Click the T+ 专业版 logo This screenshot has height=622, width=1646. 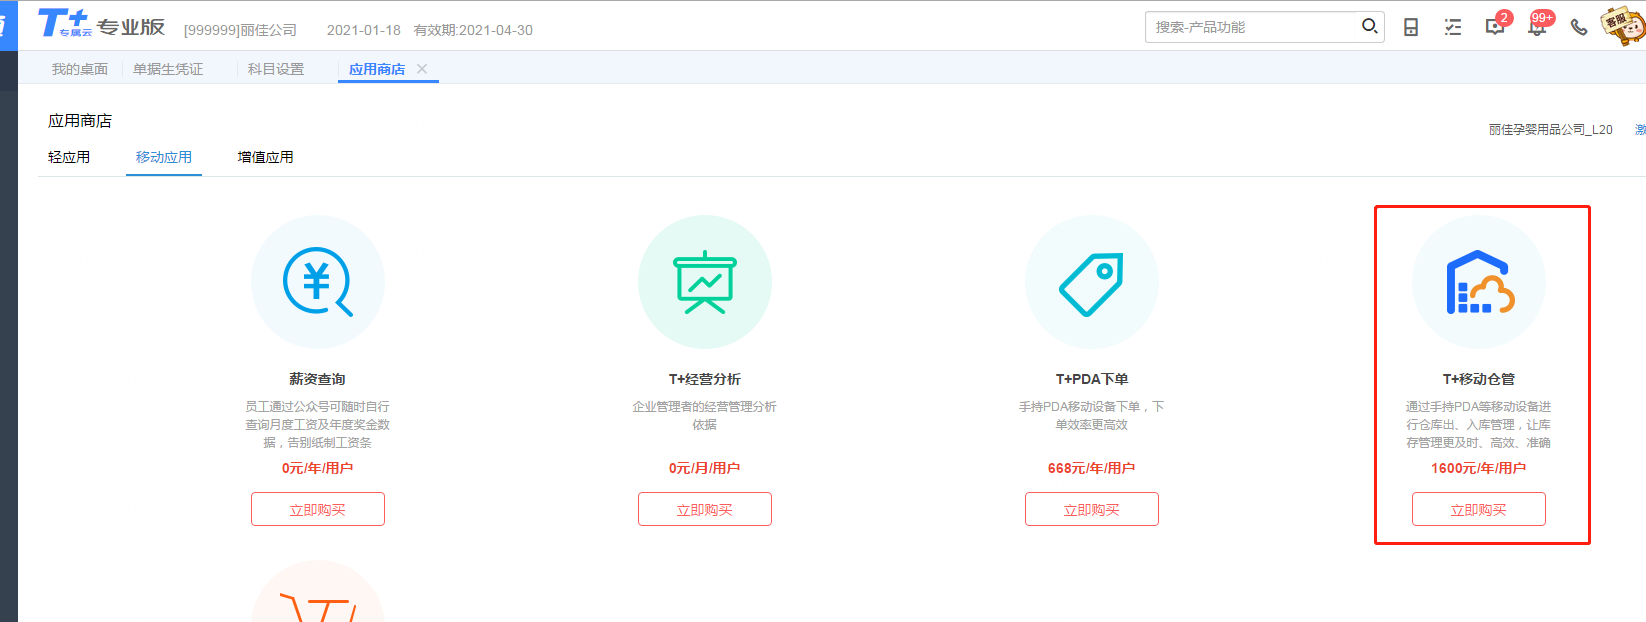[101, 24]
